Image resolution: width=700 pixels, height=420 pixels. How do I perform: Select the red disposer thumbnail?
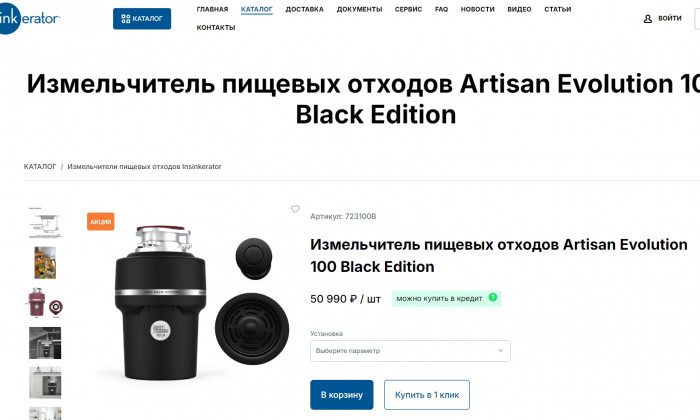coord(45,303)
